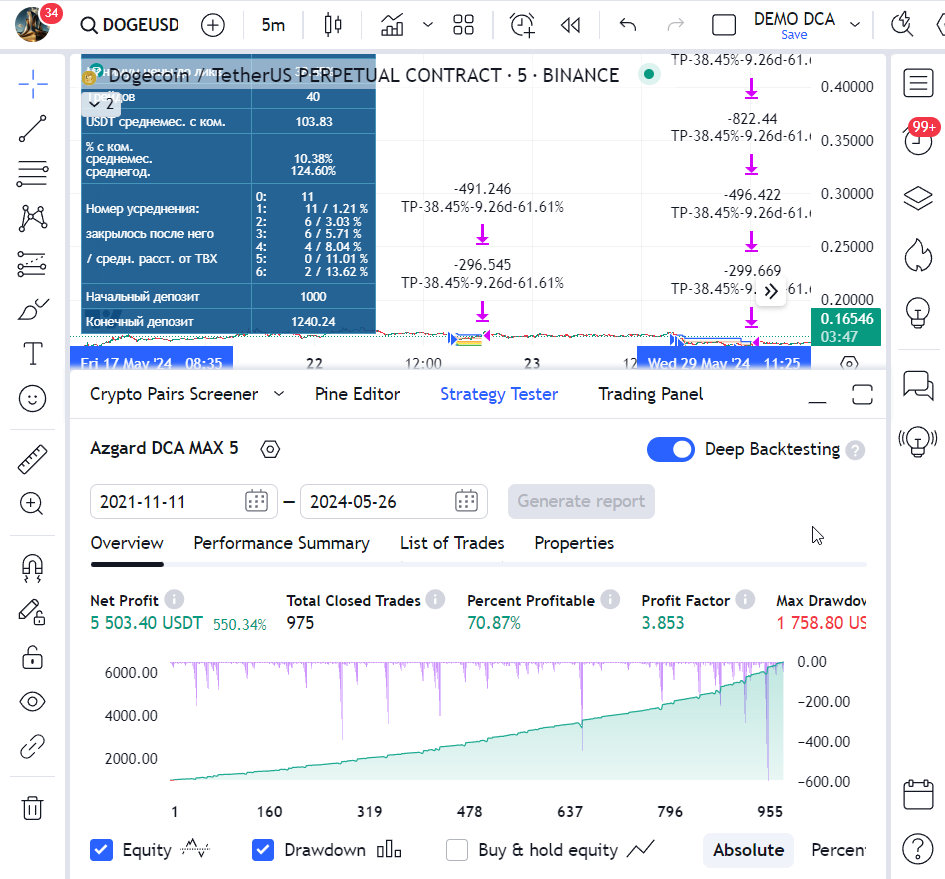Open the Fibonacci retracement tools
Screen dimensions: 945x879
point(33,174)
